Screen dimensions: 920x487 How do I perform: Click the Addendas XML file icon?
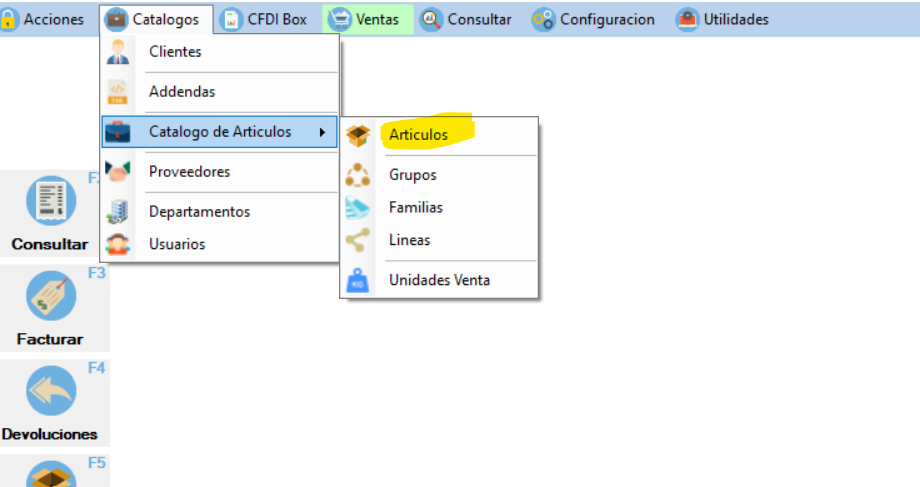[118, 92]
